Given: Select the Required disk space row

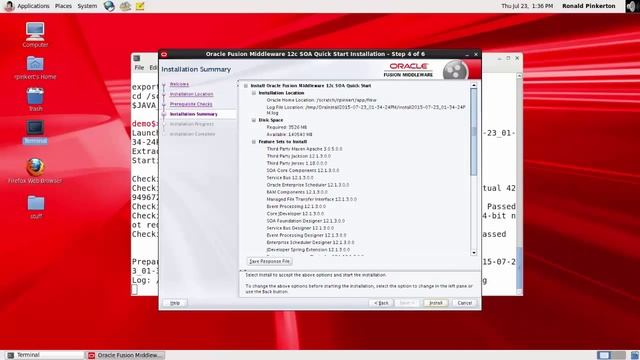Looking at the screenshot, I should pyautogui.click(x=287, y=127).
